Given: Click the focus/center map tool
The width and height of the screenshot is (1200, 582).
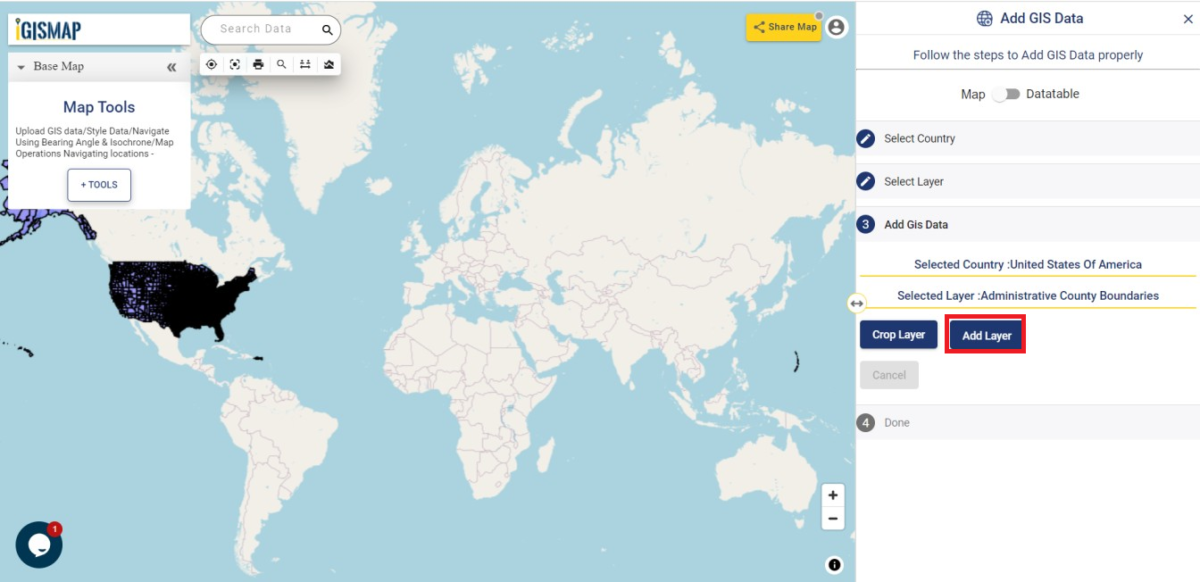Looking at the screenshot, I should tap(235, 64).
